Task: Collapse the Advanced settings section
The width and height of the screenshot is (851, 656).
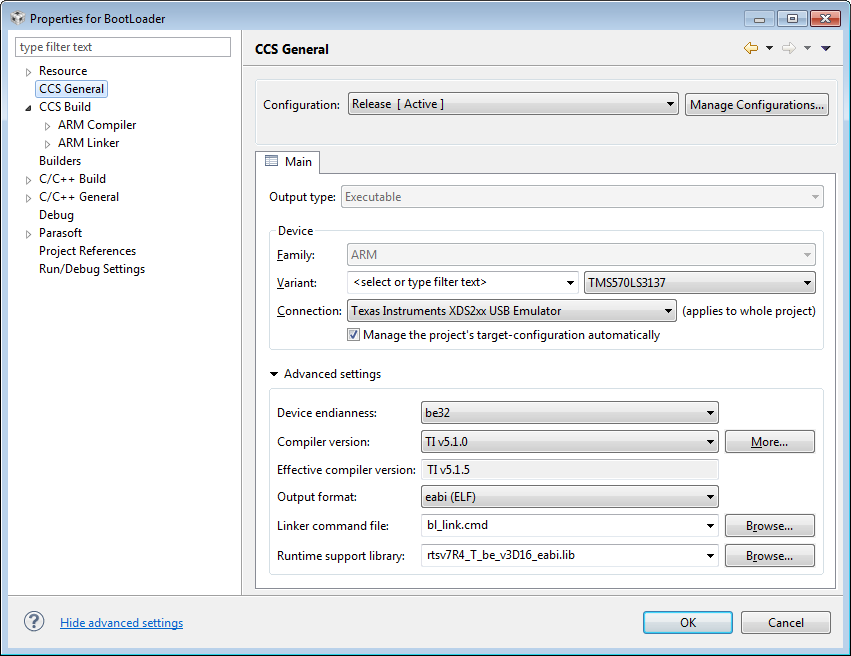Action: pyautogui.click(x=274, y=374)
